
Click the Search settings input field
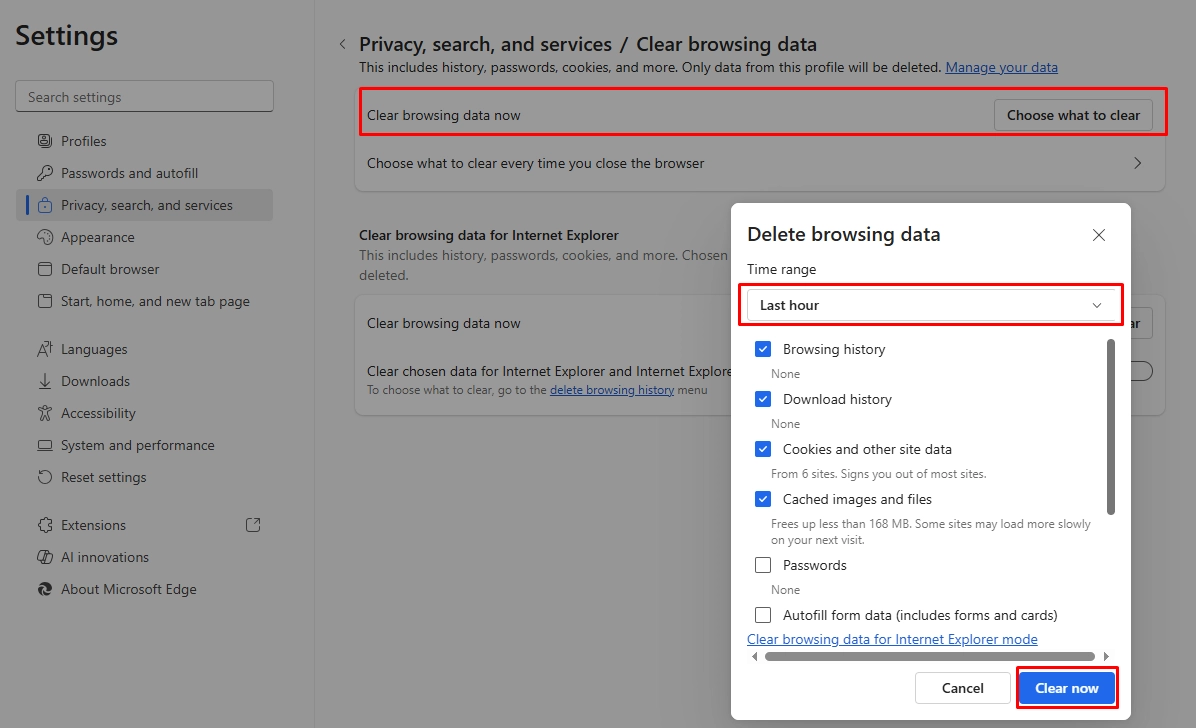[x=144, y=97]
